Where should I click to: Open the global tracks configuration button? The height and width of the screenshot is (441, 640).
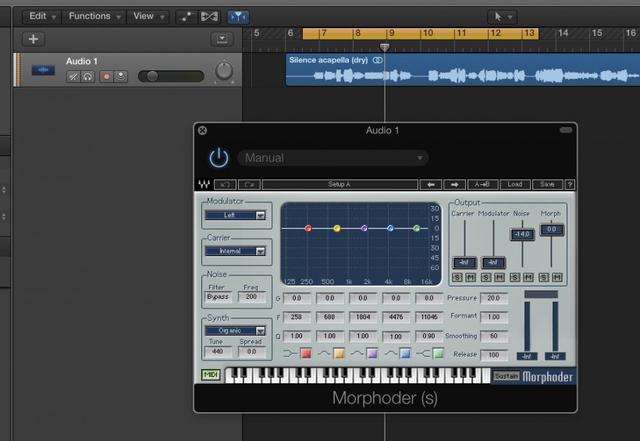tap(222, 39)
